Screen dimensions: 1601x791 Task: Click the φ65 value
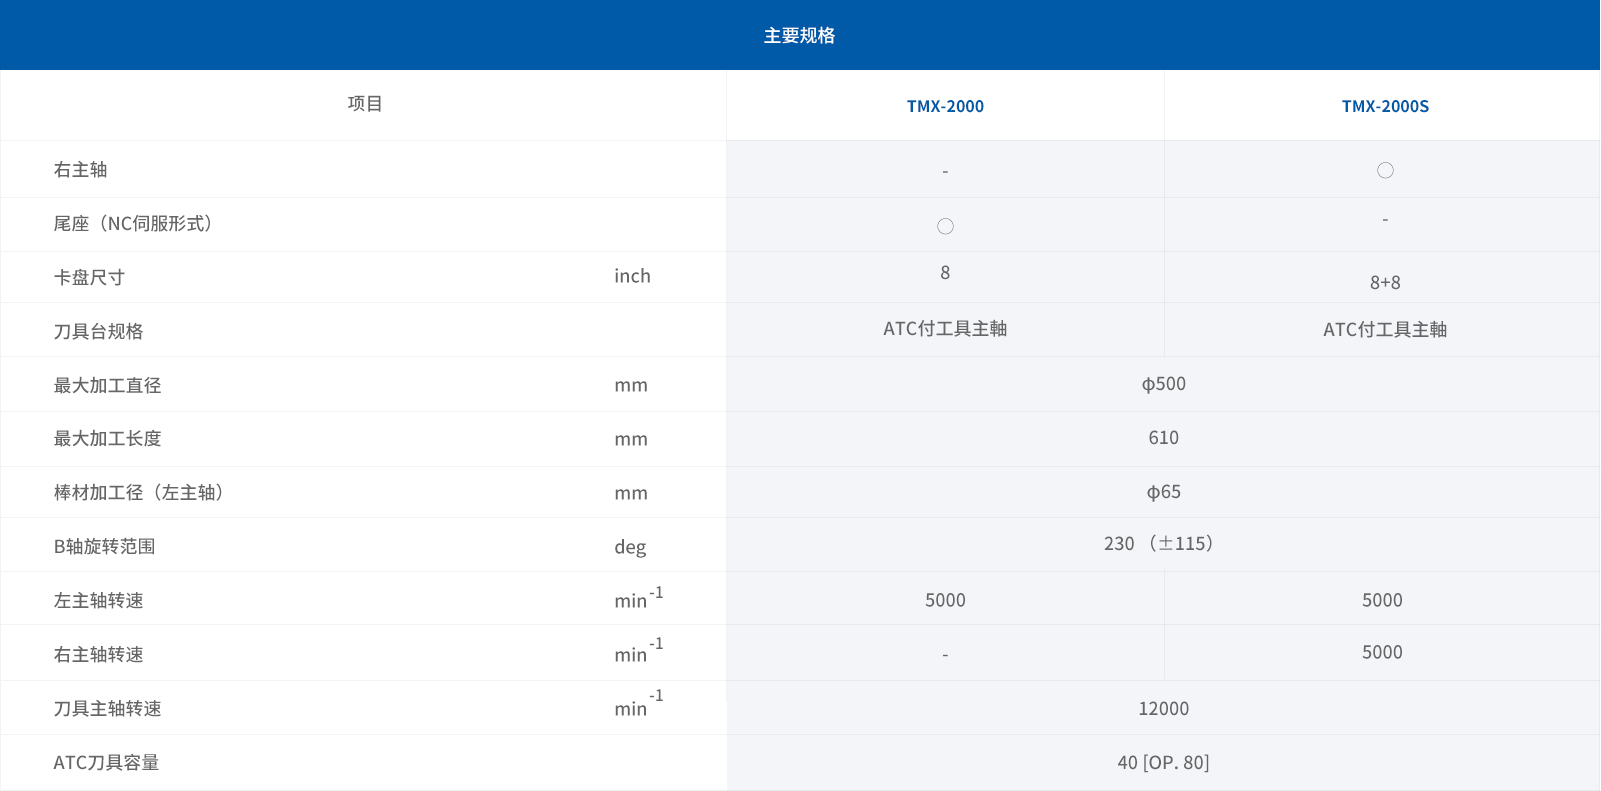1164,492
